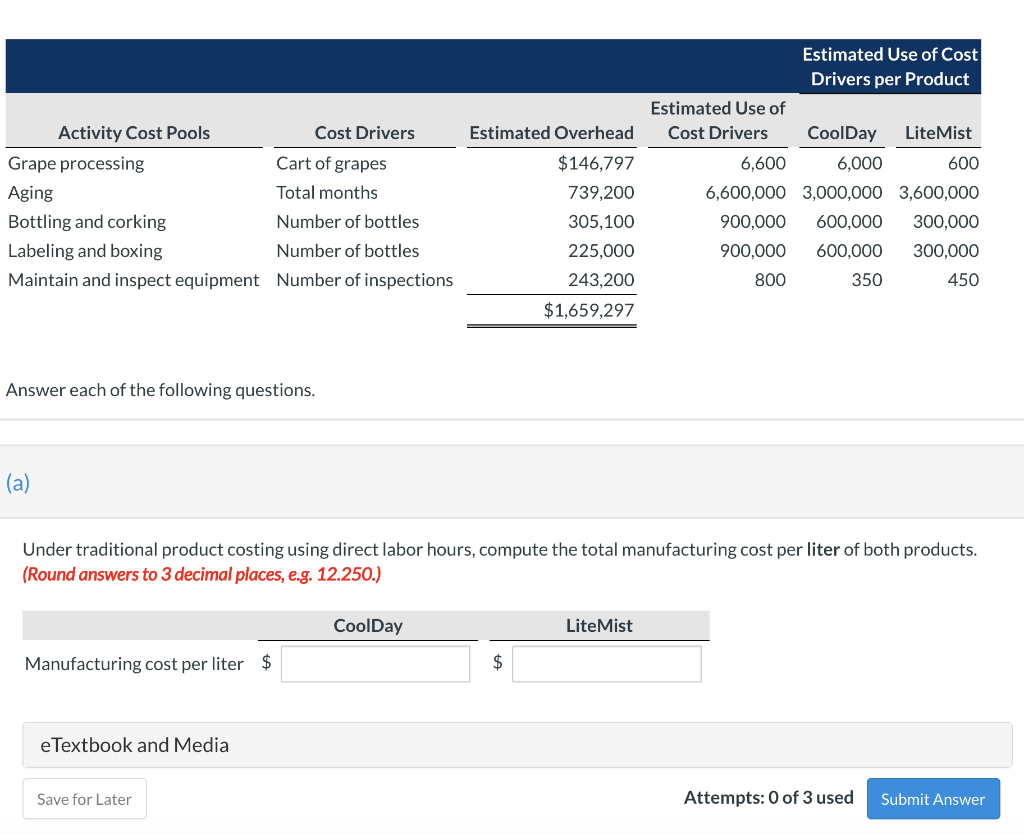Click the LiteMist manufacturing cost input field

point(606,663)
